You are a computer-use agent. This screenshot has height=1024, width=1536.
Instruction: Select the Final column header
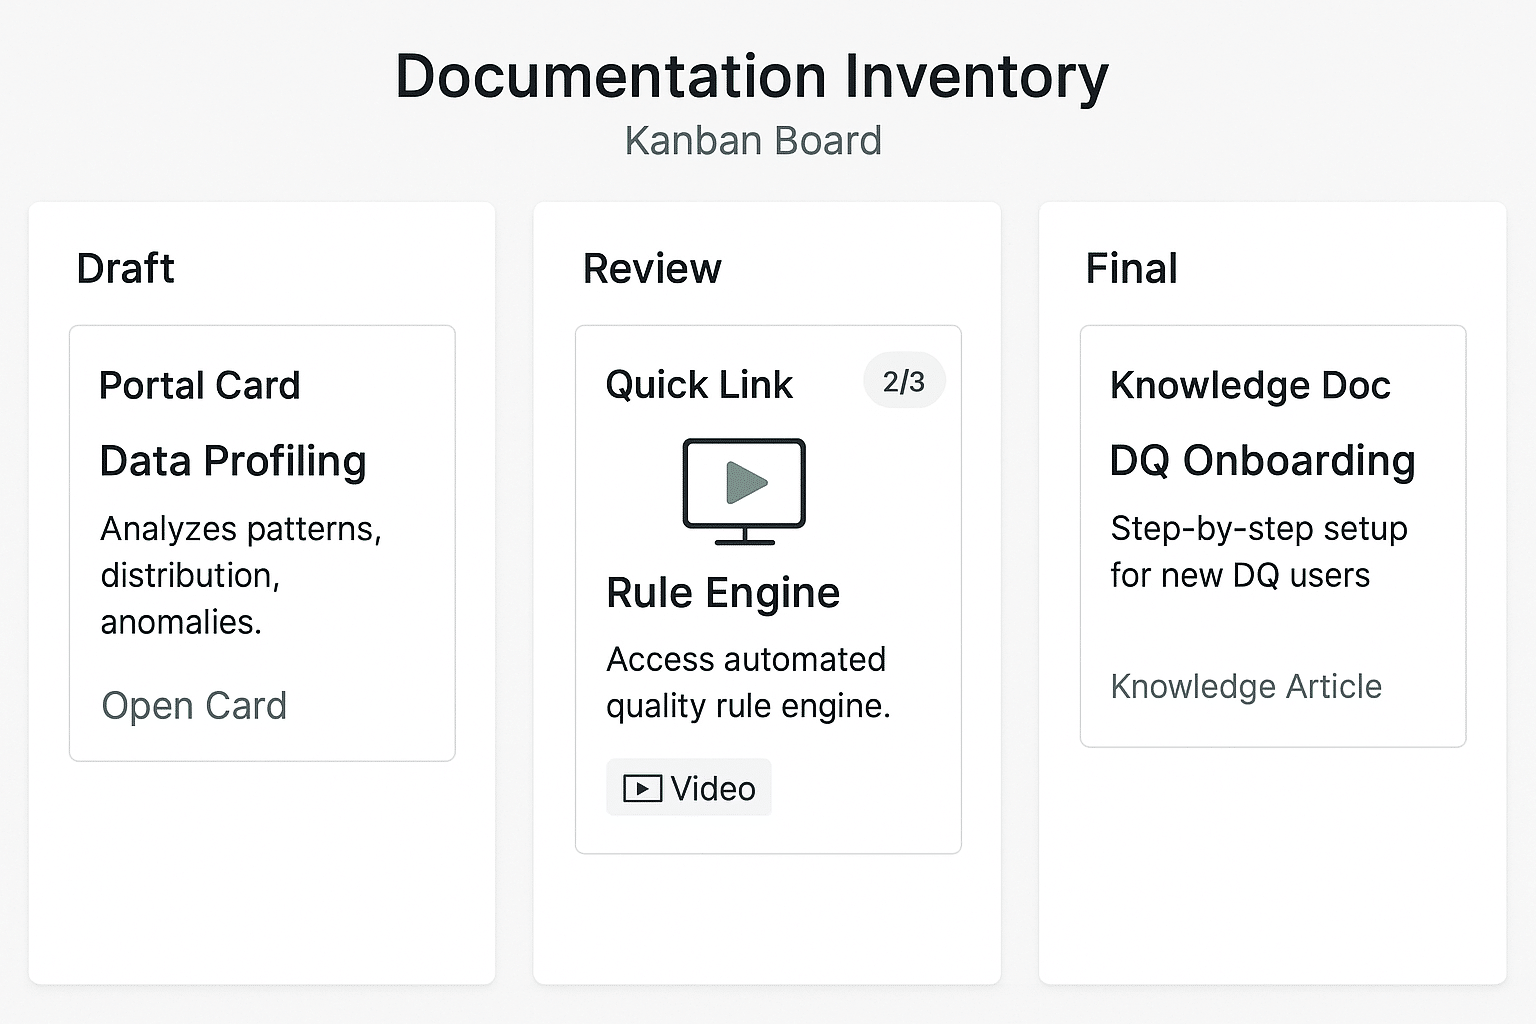pyautogui.click(x=1131, y=268)
